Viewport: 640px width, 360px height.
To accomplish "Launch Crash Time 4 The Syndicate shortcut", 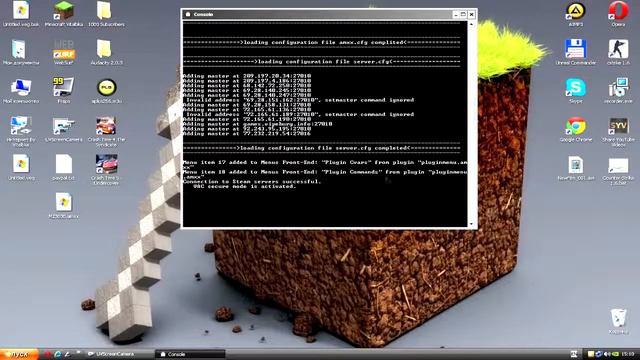I will tap(107, 131).
